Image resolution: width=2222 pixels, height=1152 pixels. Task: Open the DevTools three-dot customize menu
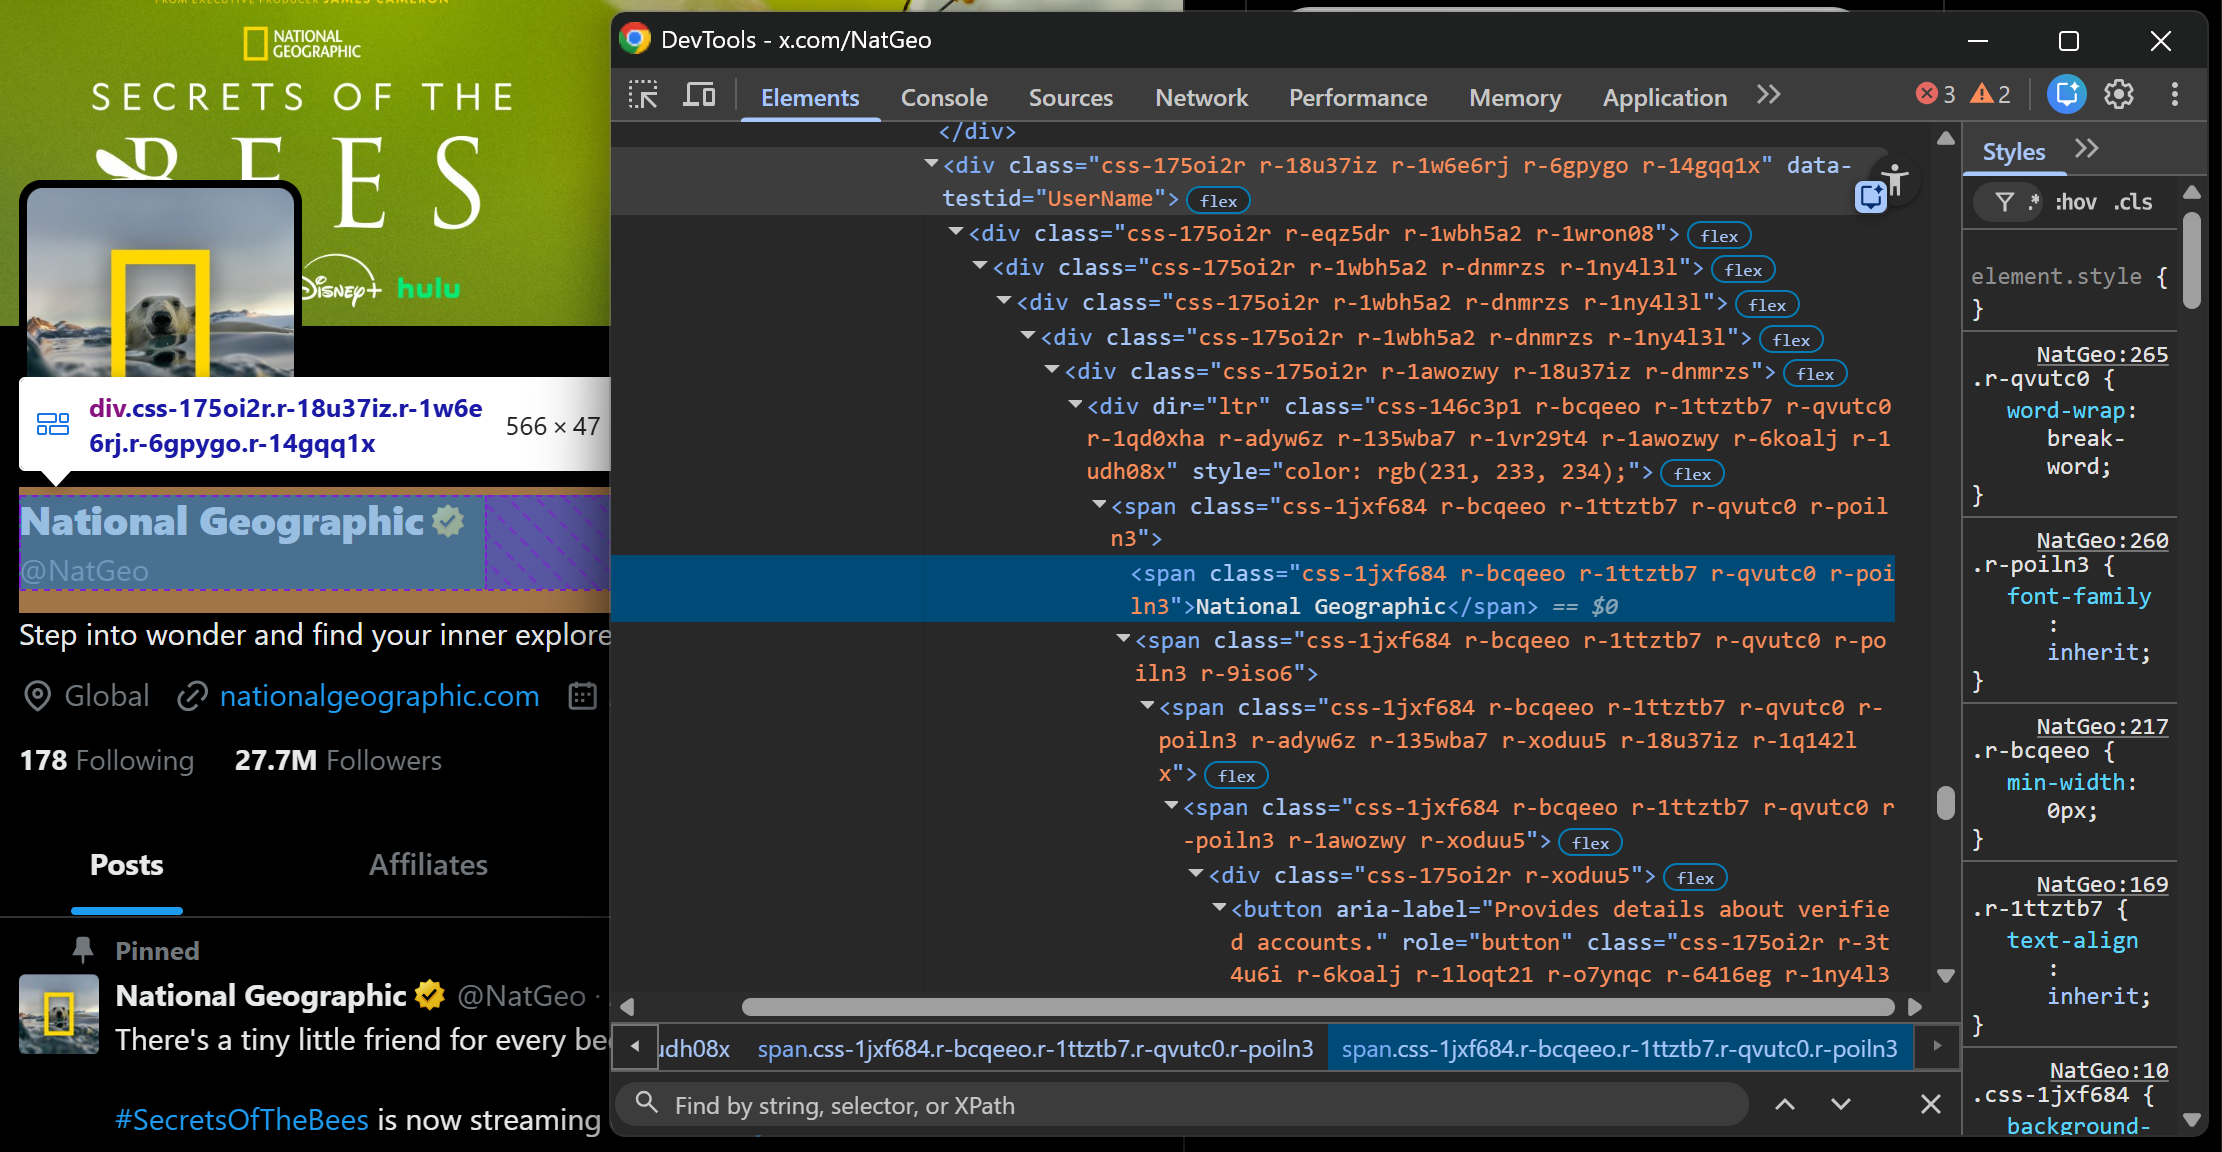pyautogui.click(x=2175, y=94)
